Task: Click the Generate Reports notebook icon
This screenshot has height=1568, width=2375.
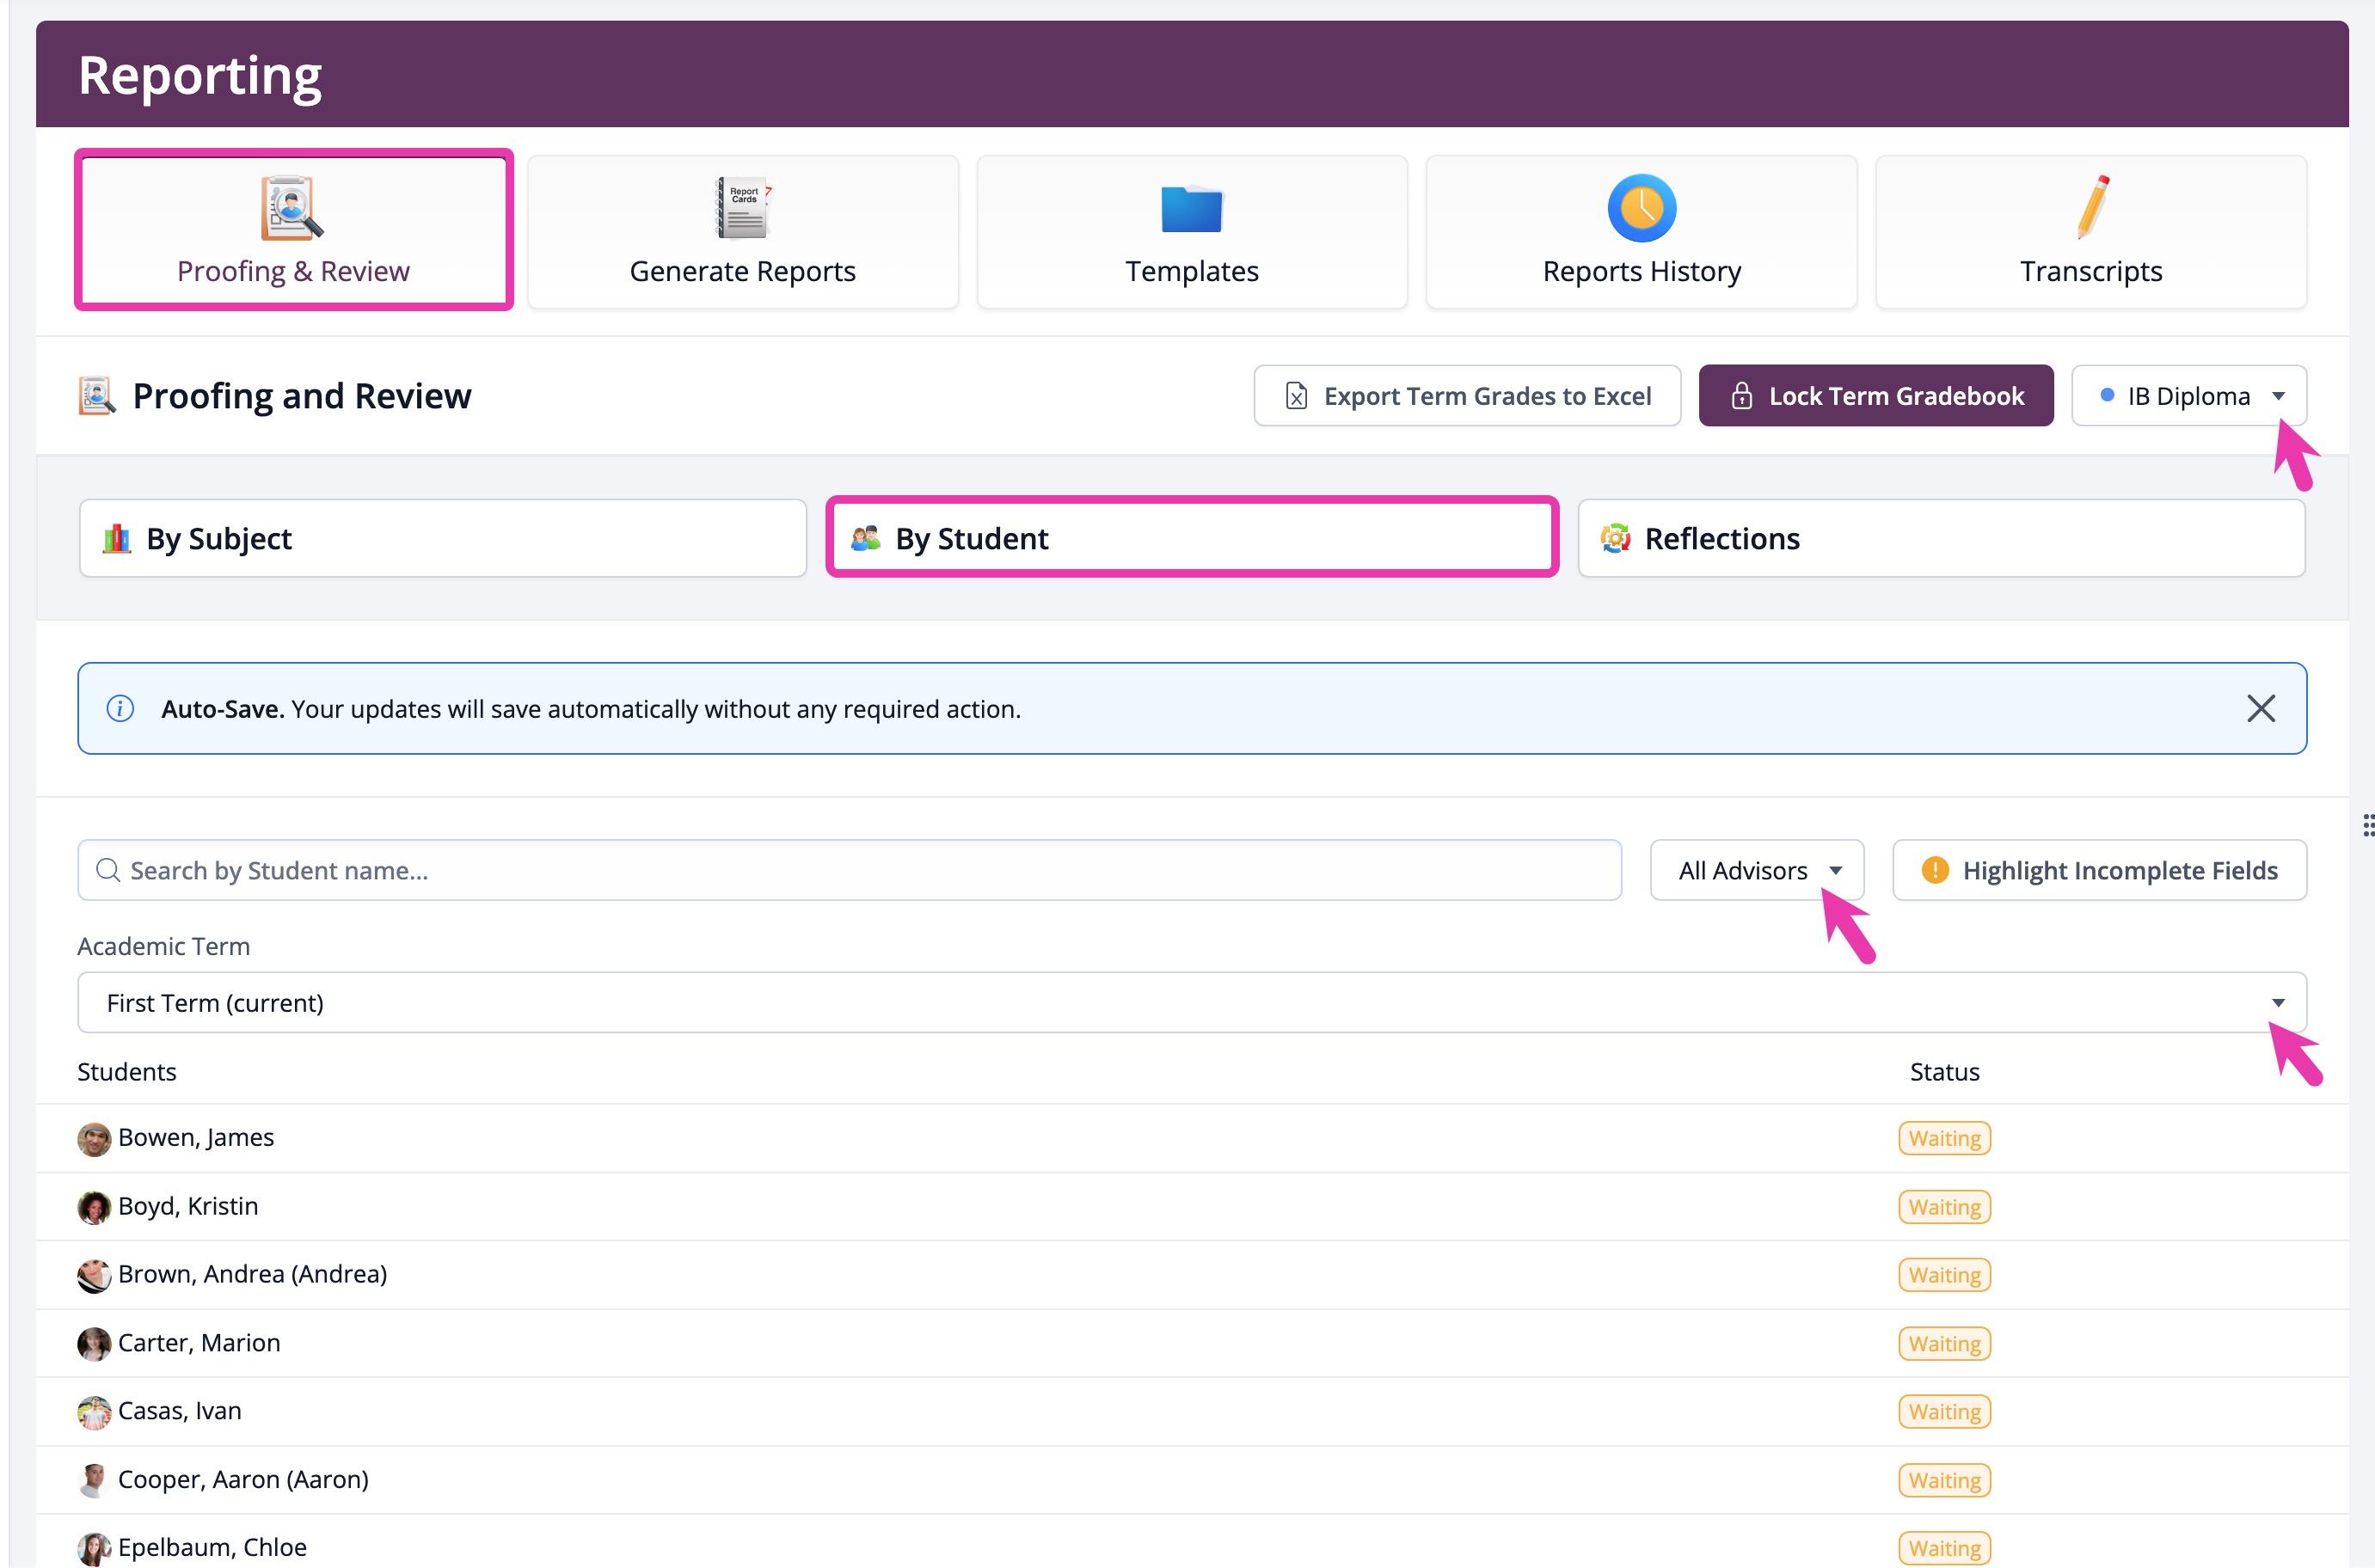Action: click(742, 208)
